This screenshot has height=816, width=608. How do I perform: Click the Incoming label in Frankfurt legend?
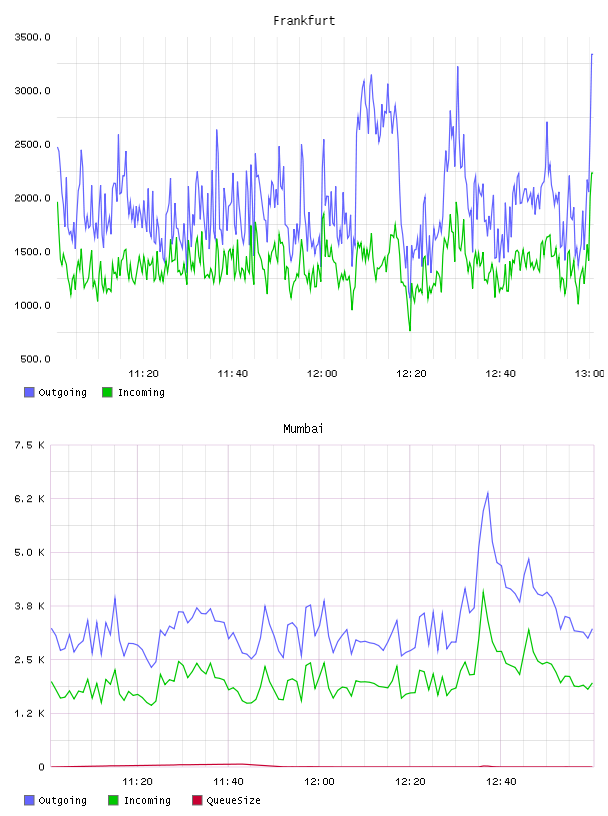141,392
